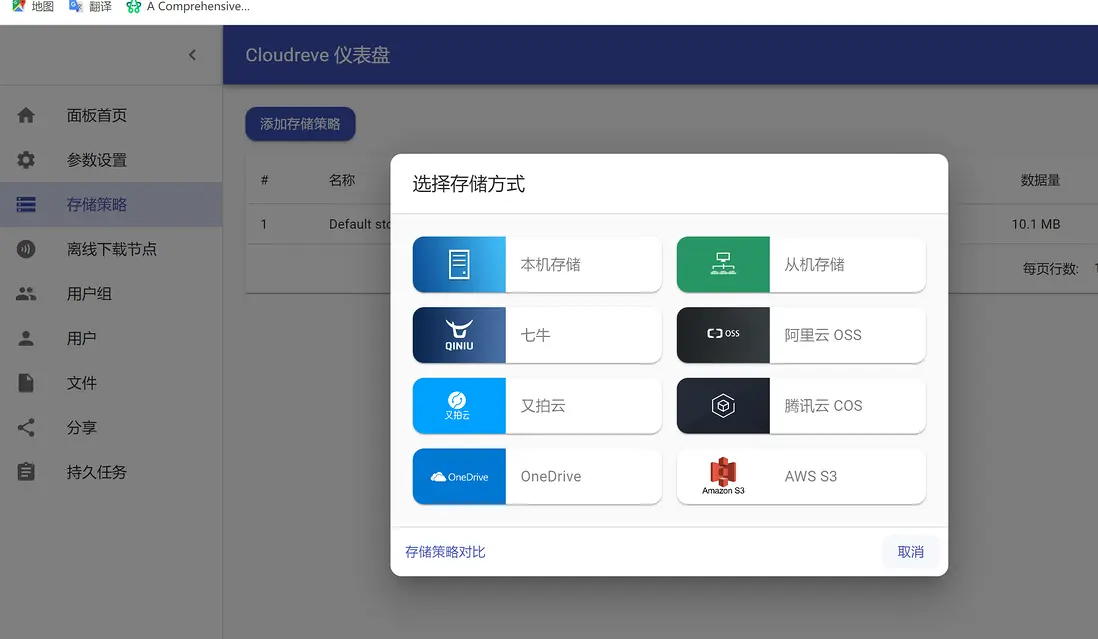Viewport: 1098px width, 639px height.
Task: Click the OSS logo tile
Action: click(723, 335)
